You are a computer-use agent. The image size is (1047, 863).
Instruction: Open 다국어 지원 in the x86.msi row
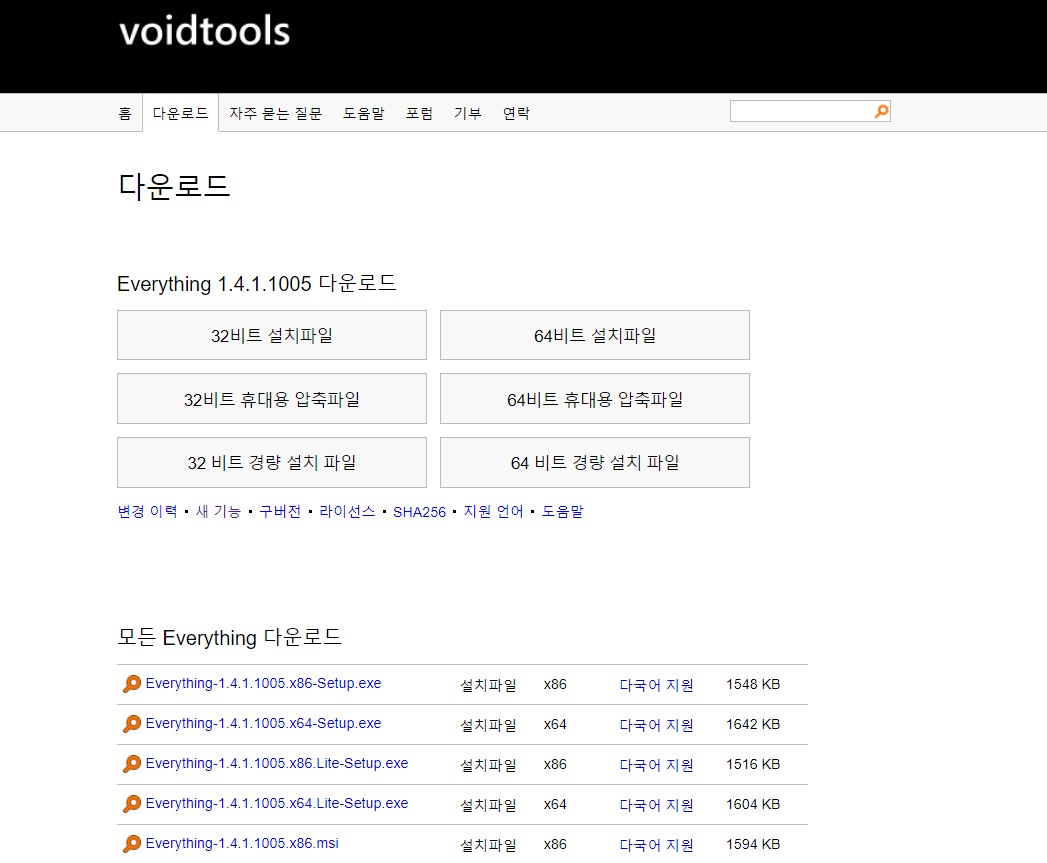pos(656,845)
